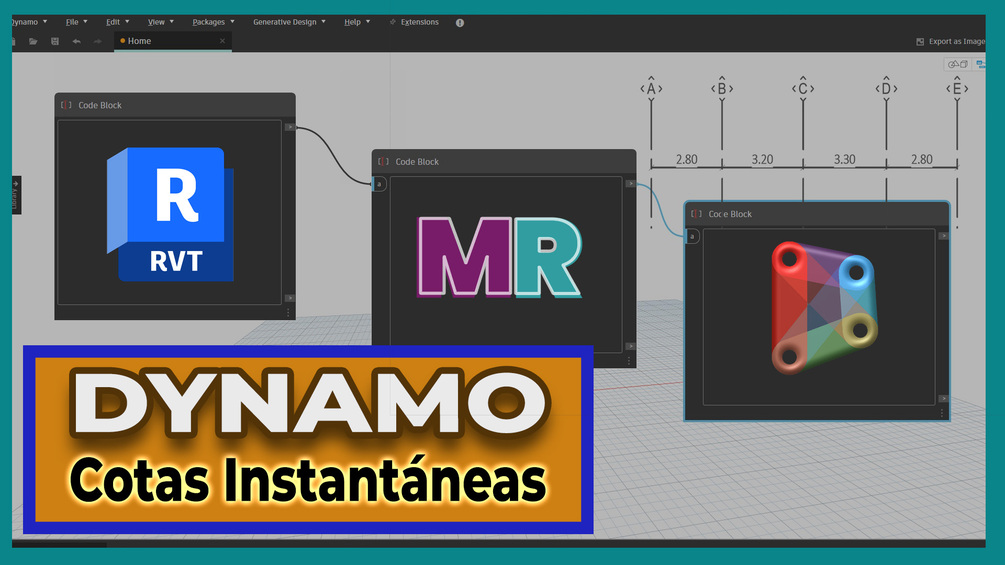Click the Revit RVT logo image

pyautogui.click(x=170, y=214)
